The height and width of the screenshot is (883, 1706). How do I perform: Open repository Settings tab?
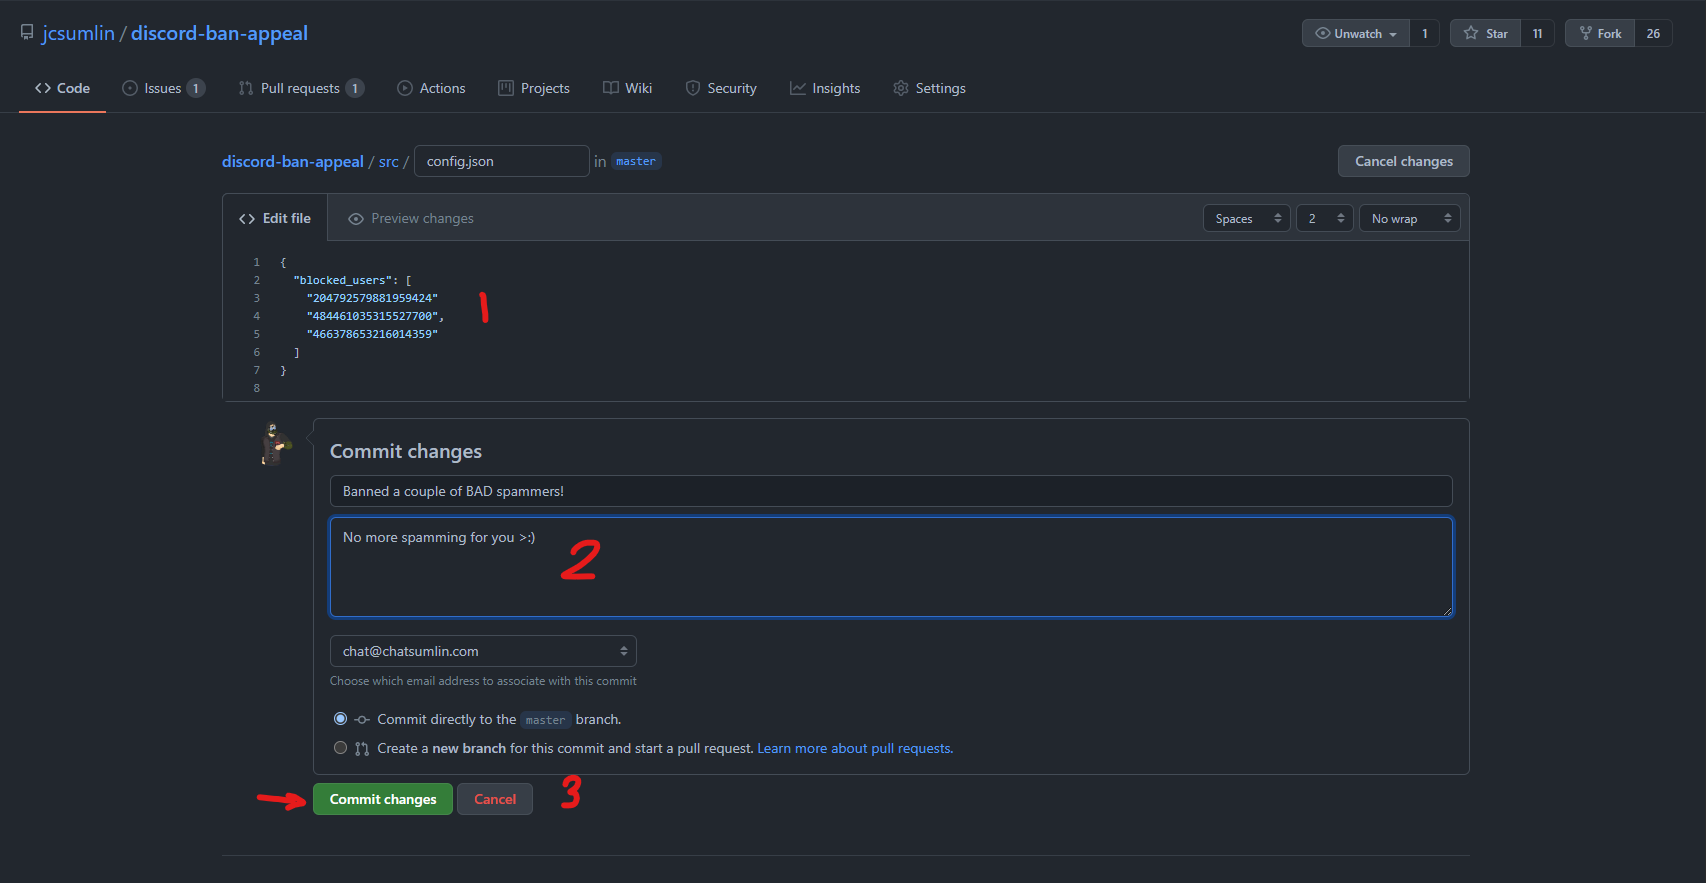pyautogui.click(x=929, y=88)
